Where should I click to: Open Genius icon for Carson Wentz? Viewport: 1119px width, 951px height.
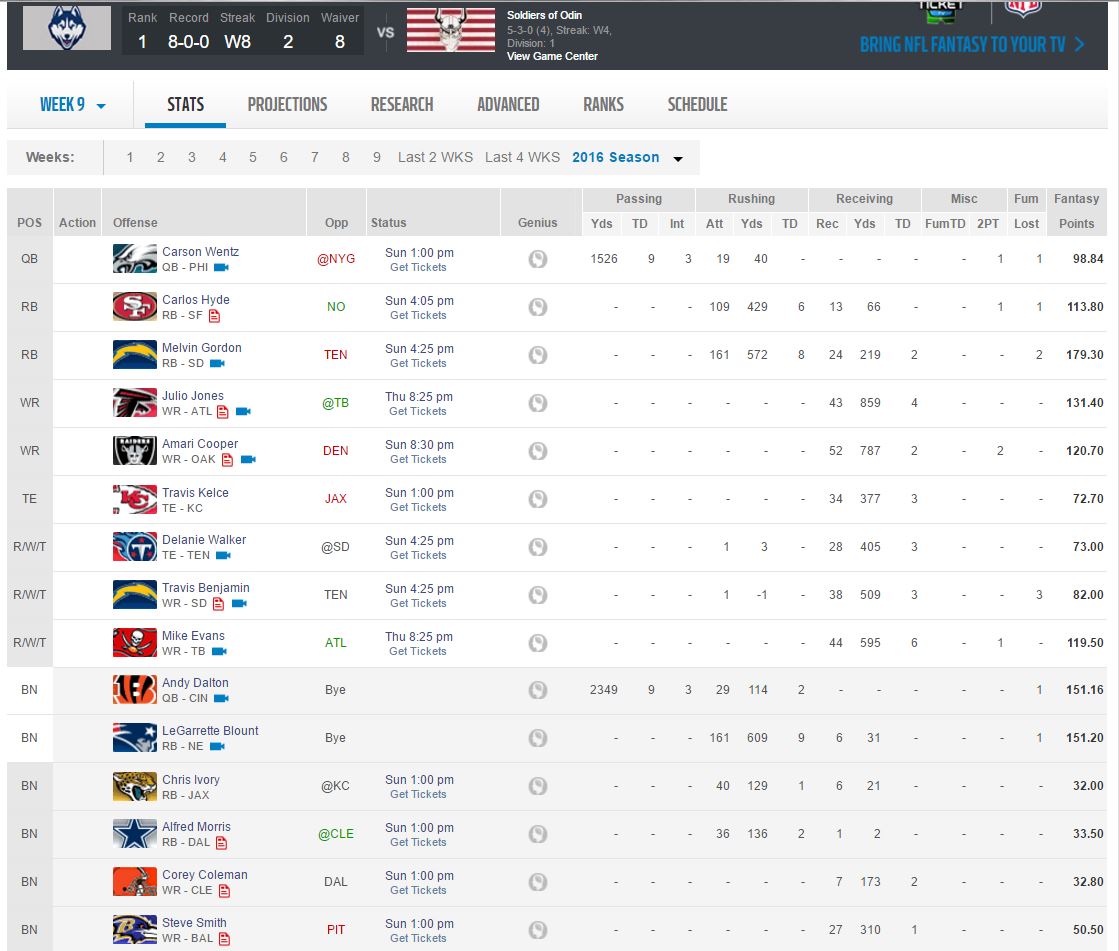pos(537,259)
